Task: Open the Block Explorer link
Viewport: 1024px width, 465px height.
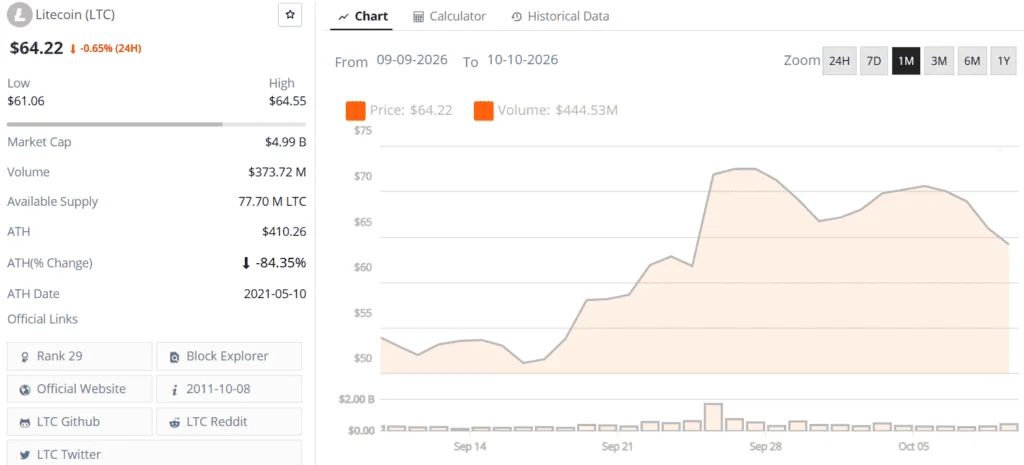Action: (229, 357)
